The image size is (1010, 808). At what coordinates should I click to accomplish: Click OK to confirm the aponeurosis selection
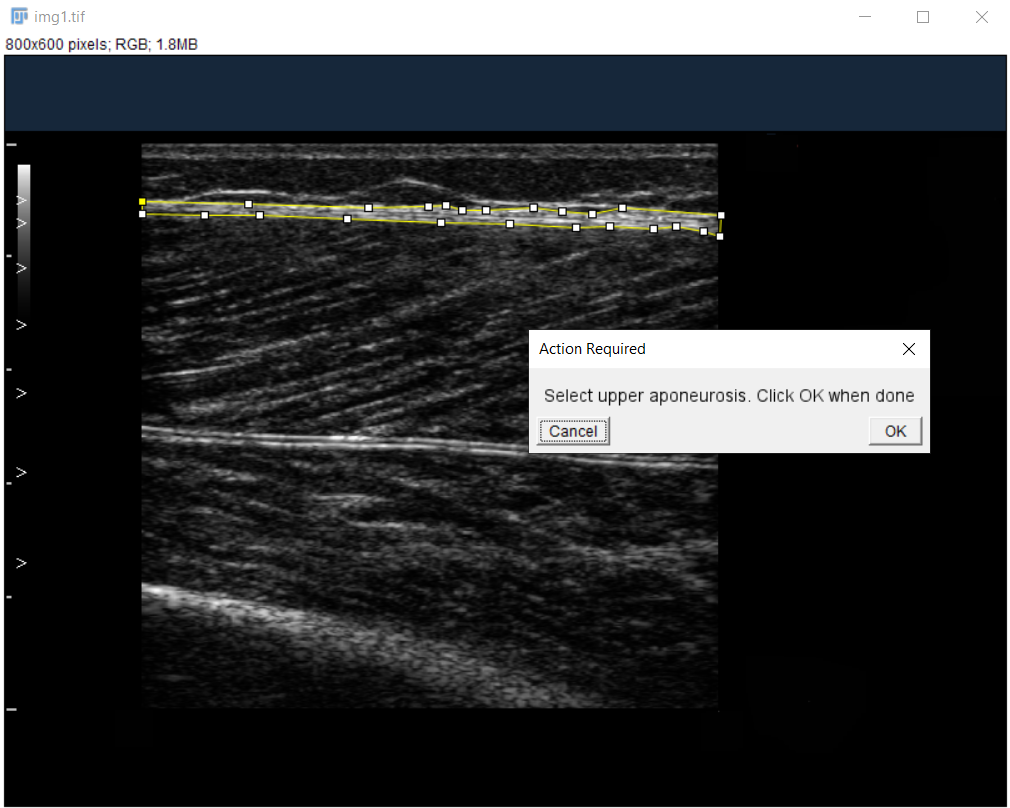coord(895,431)
